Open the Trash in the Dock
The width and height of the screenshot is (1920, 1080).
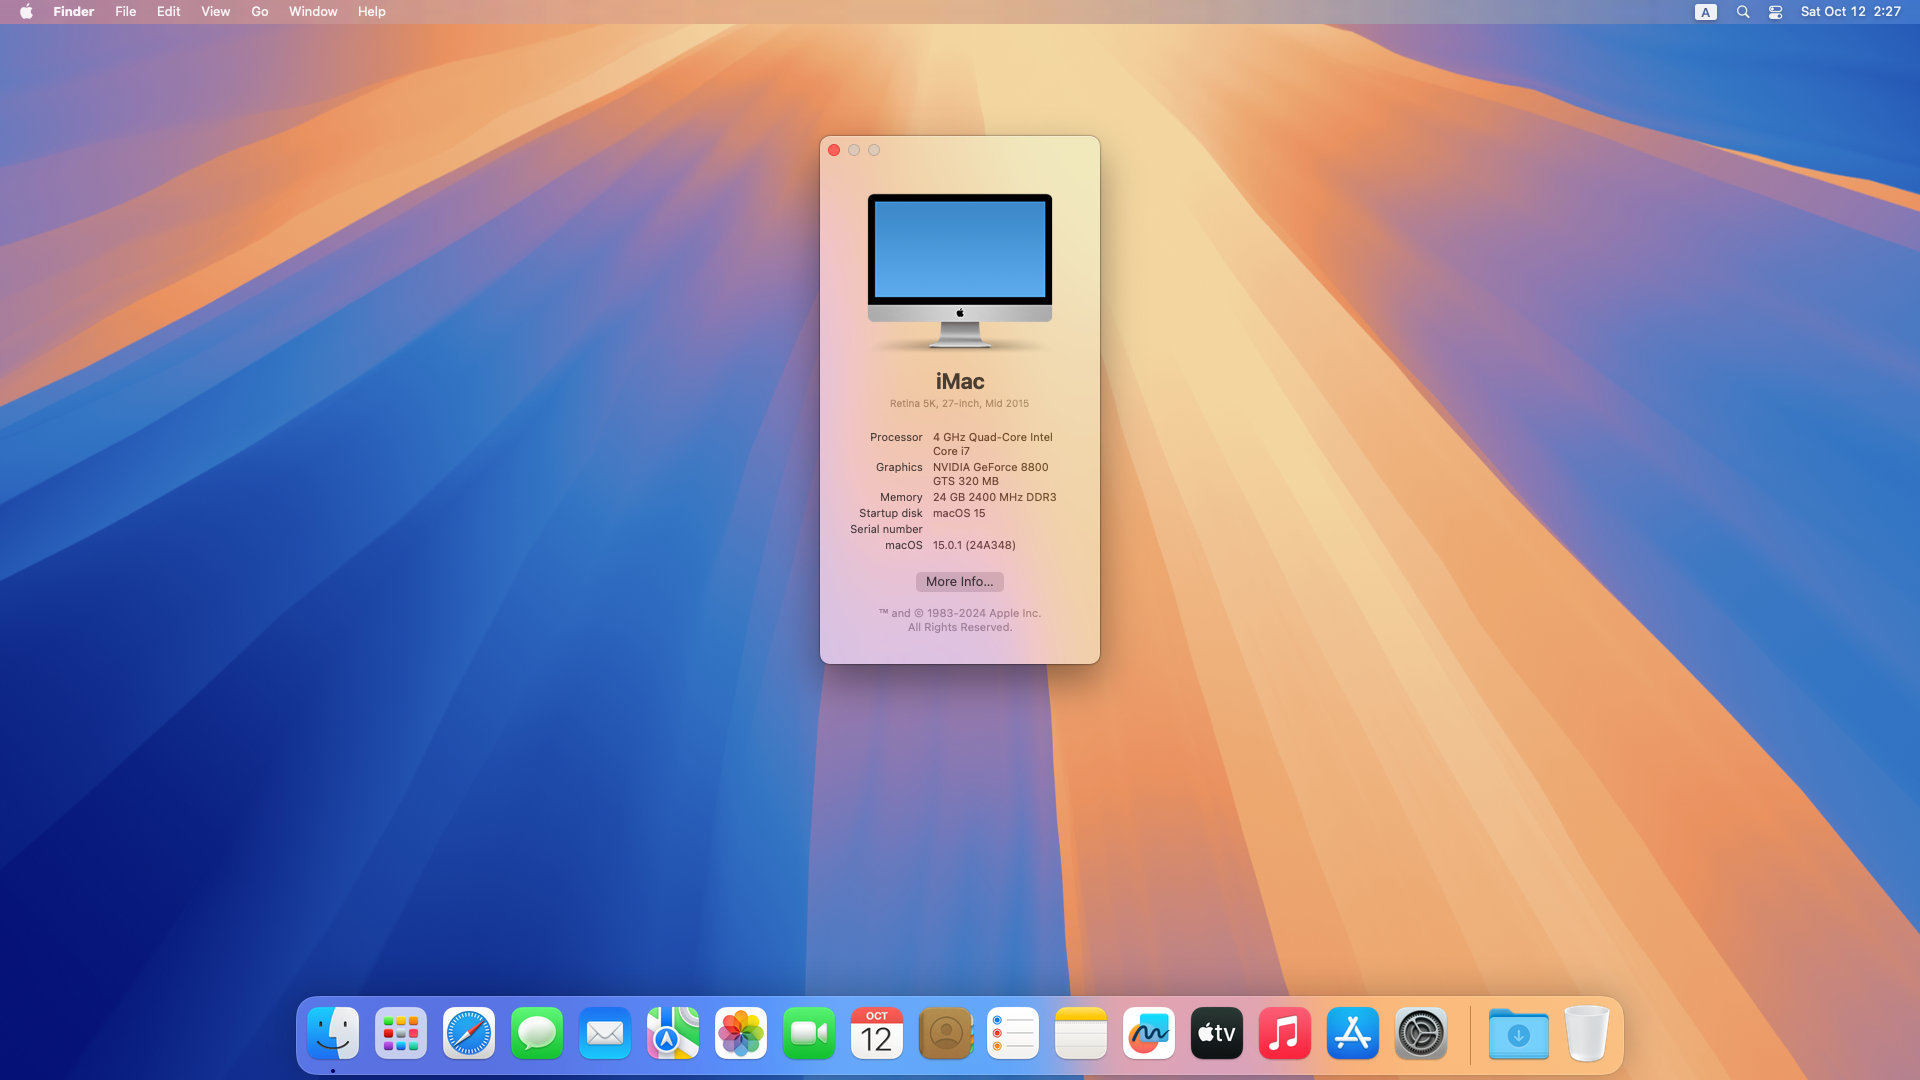(x=1587, y=1033)
